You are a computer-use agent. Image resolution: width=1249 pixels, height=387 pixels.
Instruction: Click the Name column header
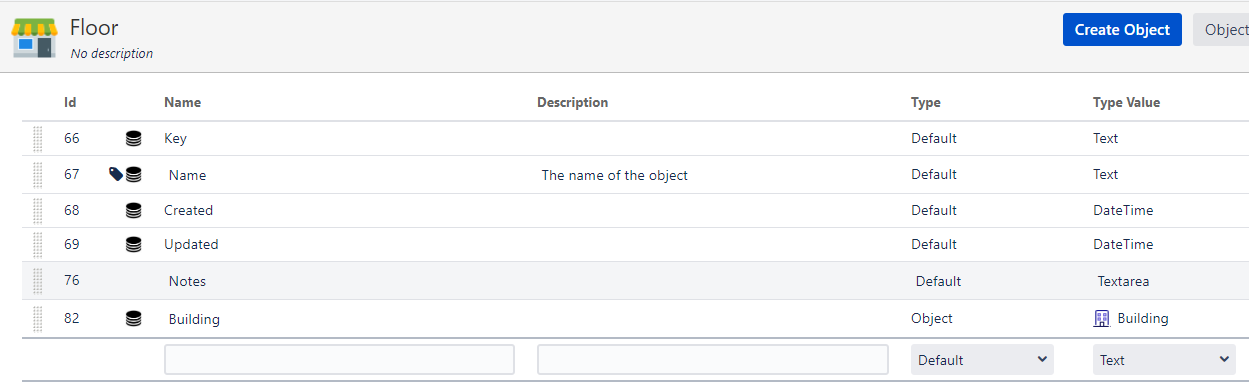(182, 102)
